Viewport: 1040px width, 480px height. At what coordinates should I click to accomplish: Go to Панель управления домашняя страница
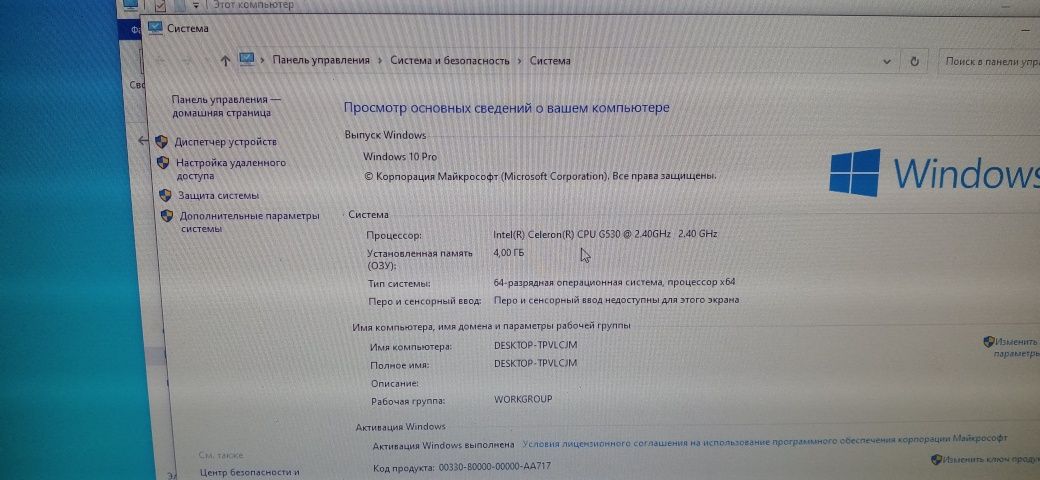(x=226, y=106)
